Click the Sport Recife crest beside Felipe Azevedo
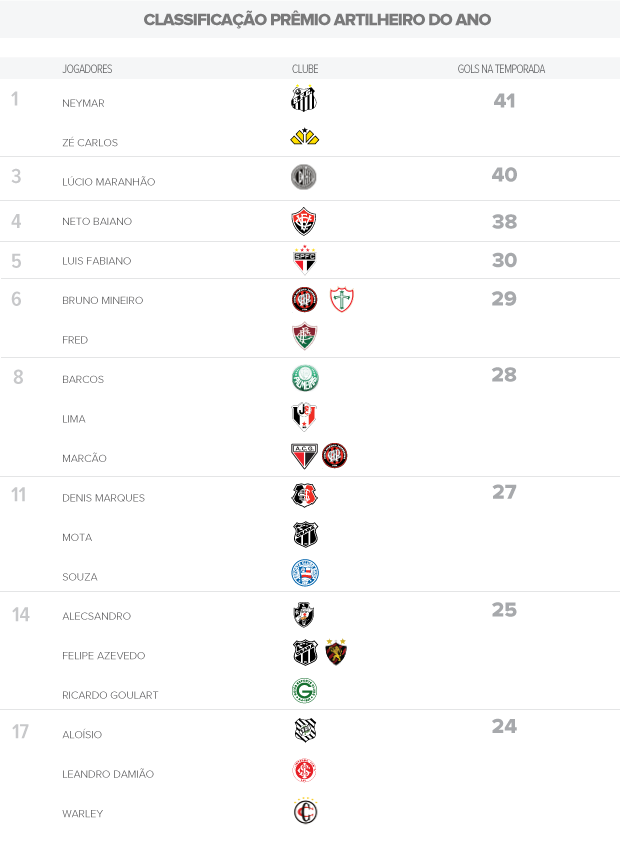Image resolution: width=620 pixels, height=843 pixels. point(336,653)
